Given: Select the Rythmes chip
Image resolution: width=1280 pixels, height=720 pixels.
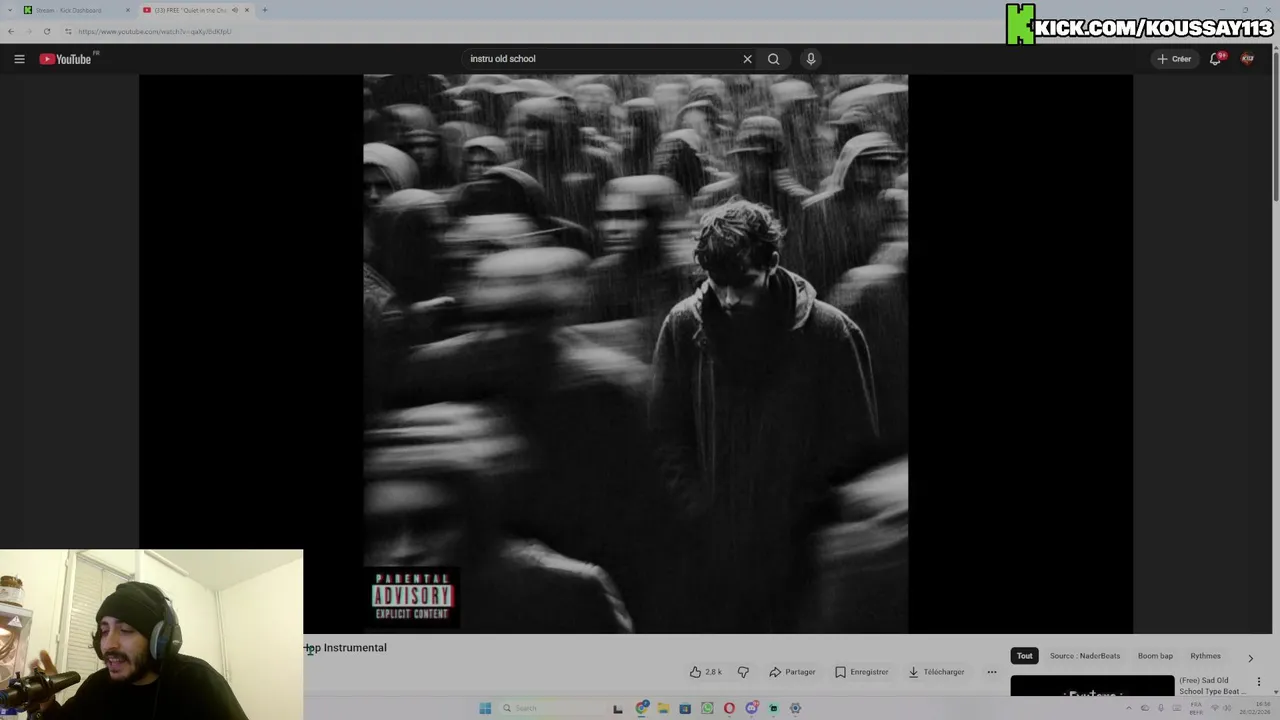Looking at the screenshot, I should [1205, 656].
